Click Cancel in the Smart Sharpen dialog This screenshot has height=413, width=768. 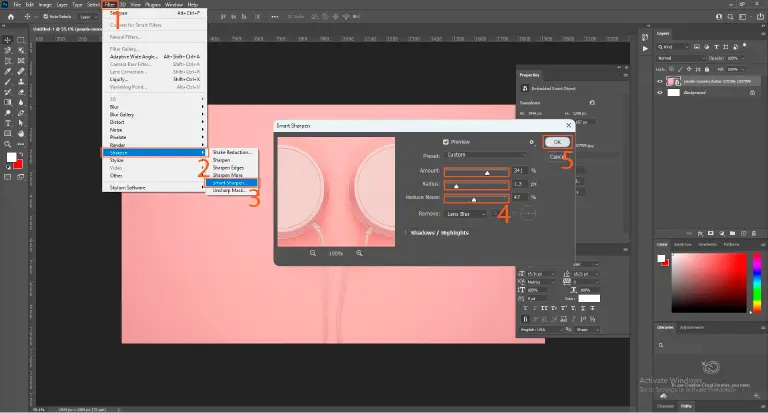pyautogui.click(x=556, y=157)
